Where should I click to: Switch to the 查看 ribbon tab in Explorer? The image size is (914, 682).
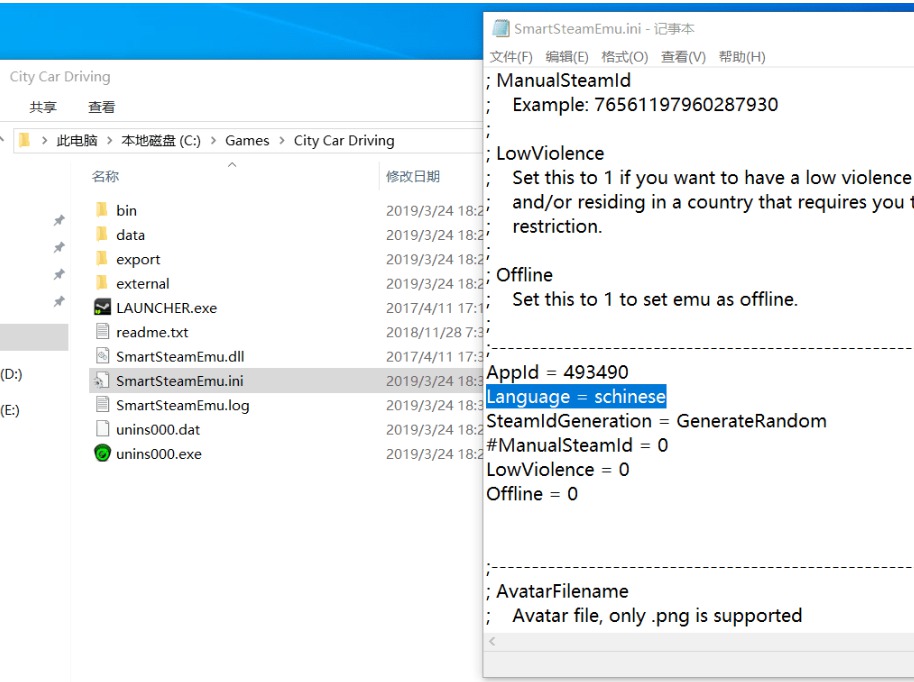tap(101, 107)
